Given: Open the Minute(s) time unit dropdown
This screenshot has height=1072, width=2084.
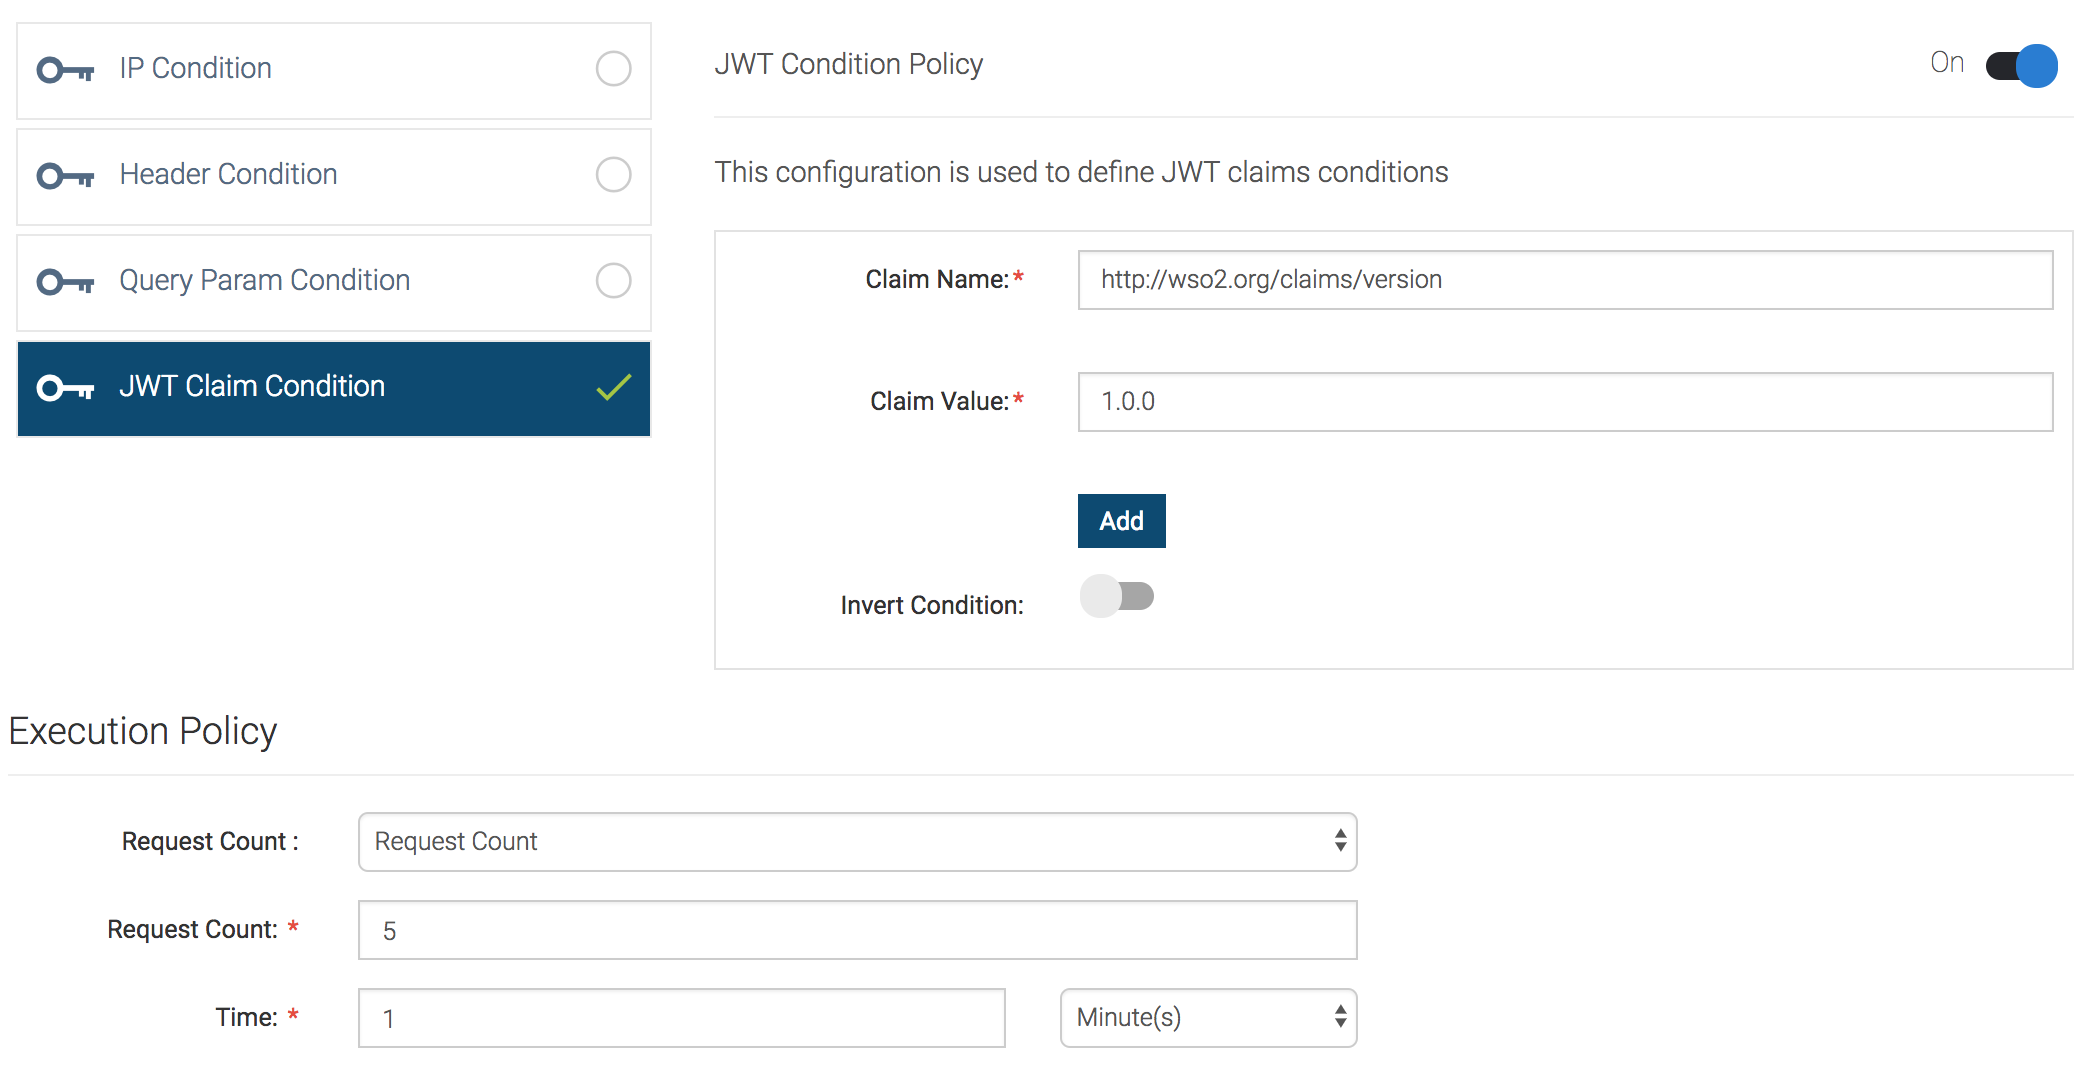Looking at the screenshot, I should (x=1207, y=1017).
